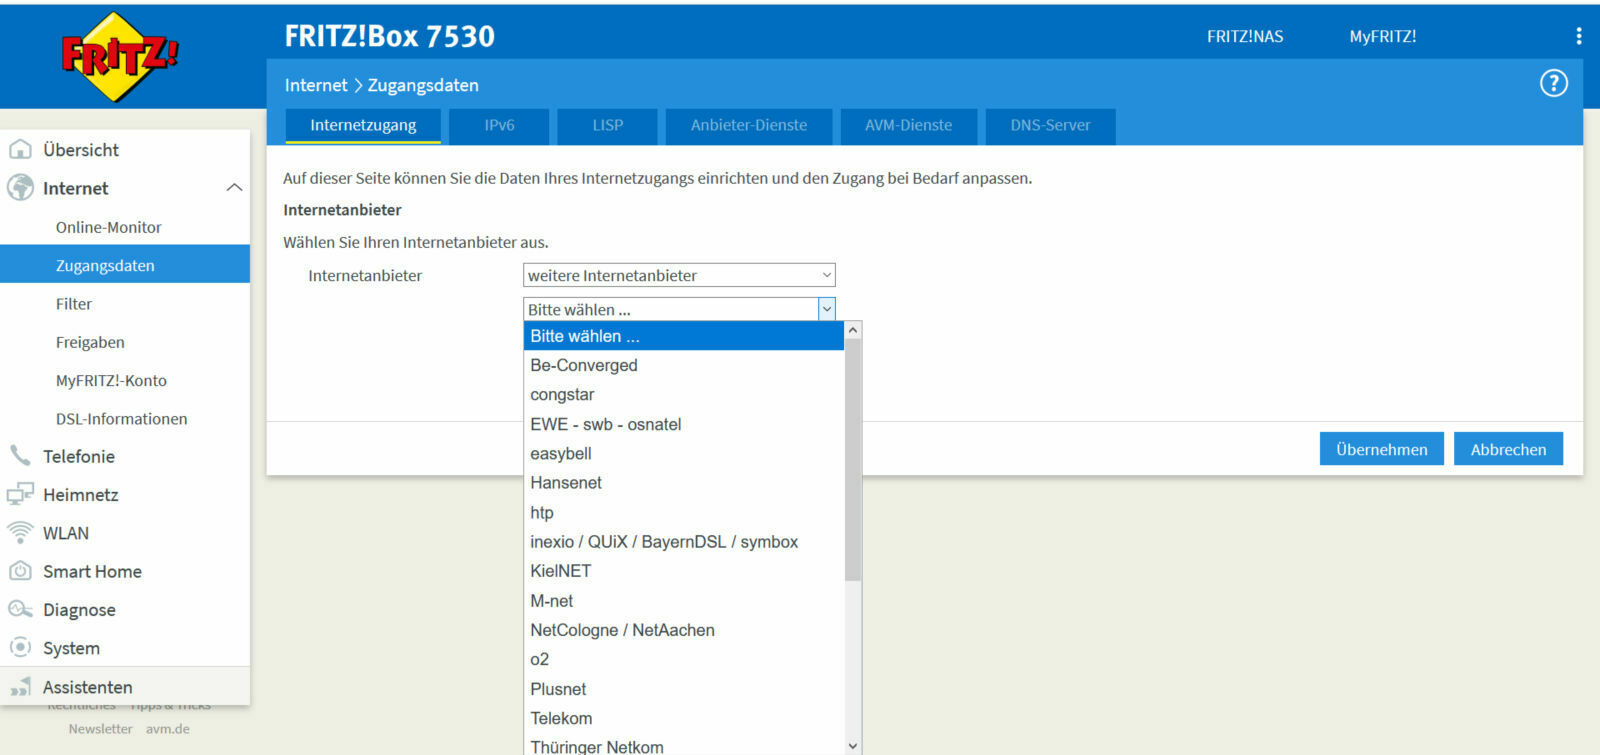Switch to the LISP tab

coord(607,126)
